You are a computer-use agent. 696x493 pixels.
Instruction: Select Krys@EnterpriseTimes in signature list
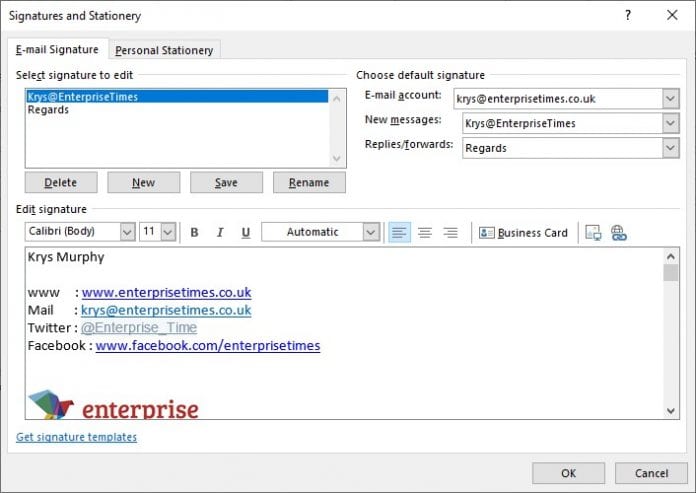coord(177,97)
